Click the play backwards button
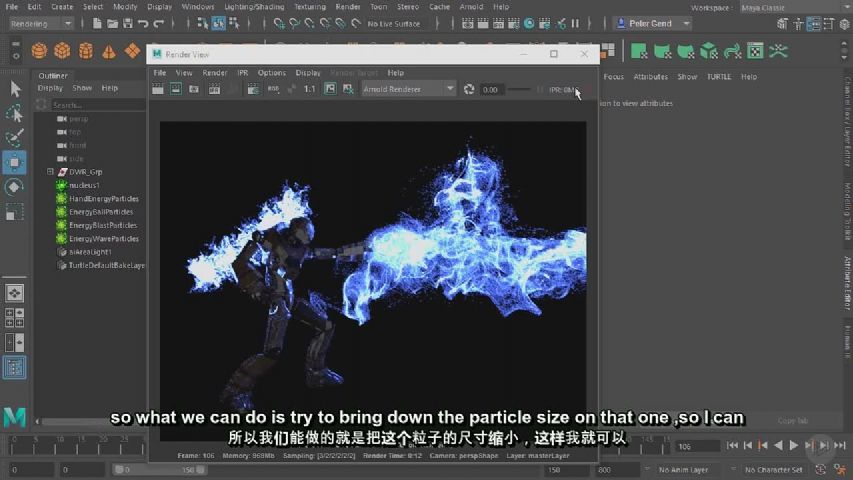 click(778, 445)
